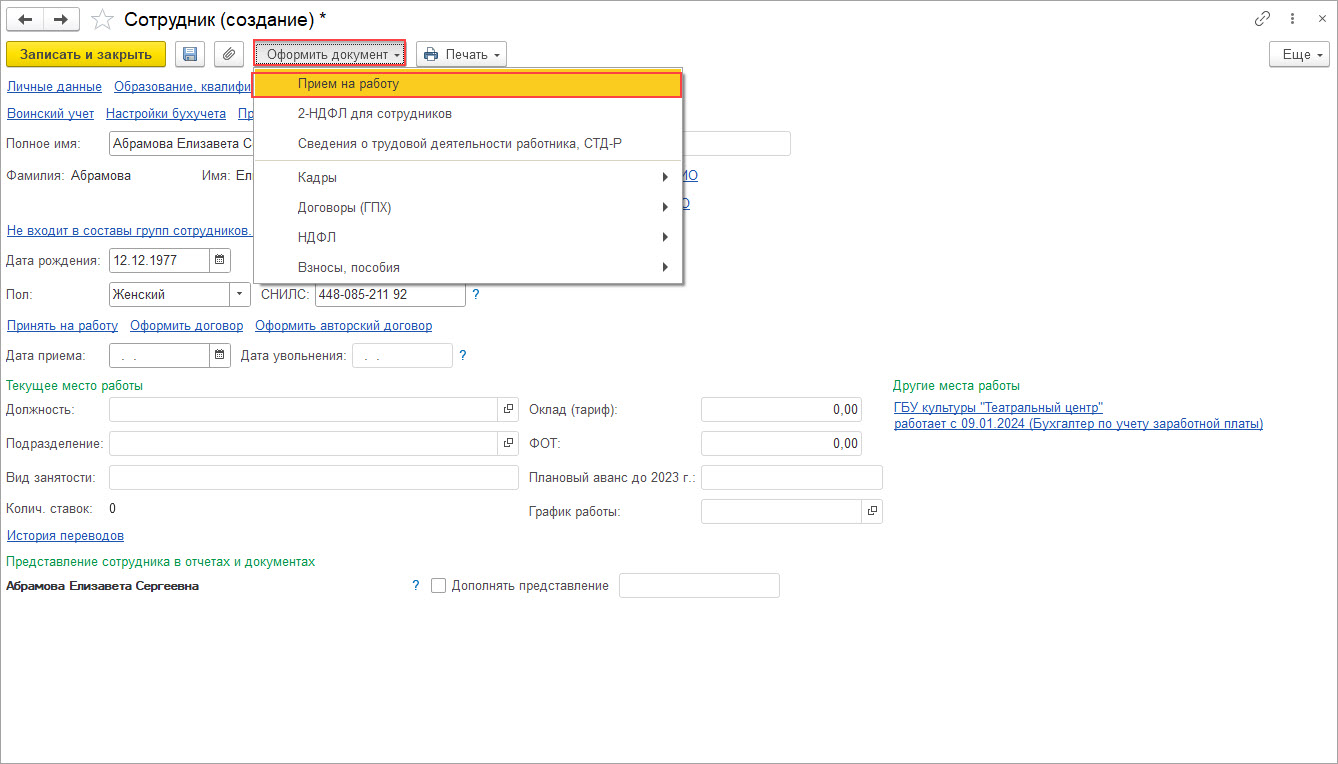The image size is (1338, 764).
Task: Expand the НДФЛ submenu
Action: [x=468, y=238]
